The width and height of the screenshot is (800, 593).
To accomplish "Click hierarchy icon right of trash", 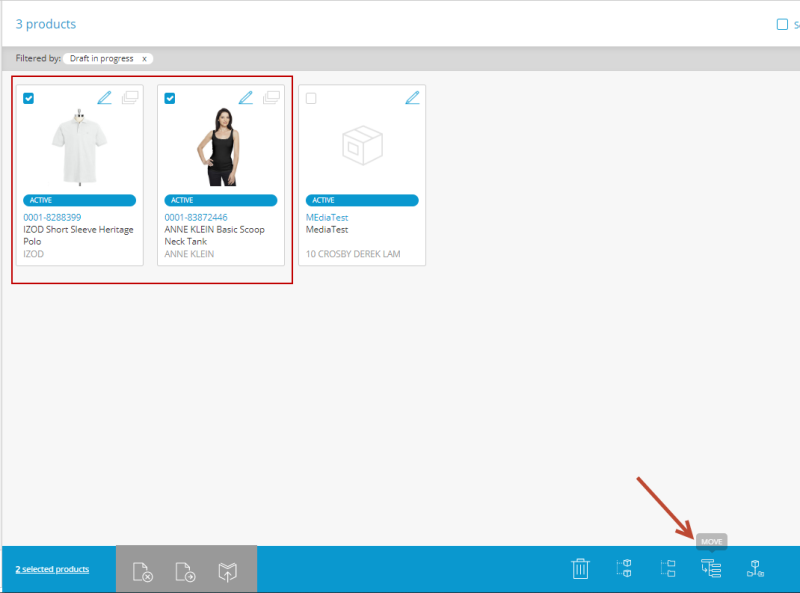I will [x=624, y=569].
